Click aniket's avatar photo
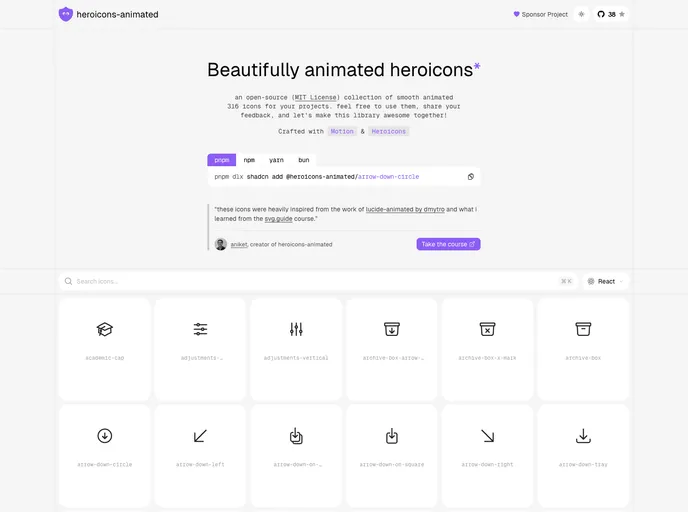 point(221,244)
